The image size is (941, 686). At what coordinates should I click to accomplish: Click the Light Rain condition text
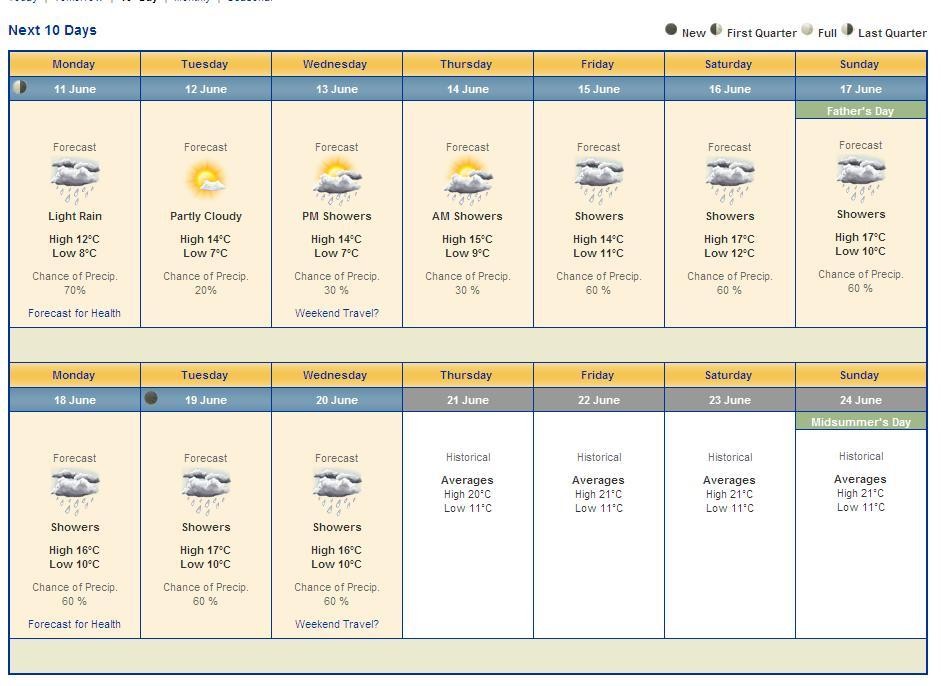click(x=75, y=216)
